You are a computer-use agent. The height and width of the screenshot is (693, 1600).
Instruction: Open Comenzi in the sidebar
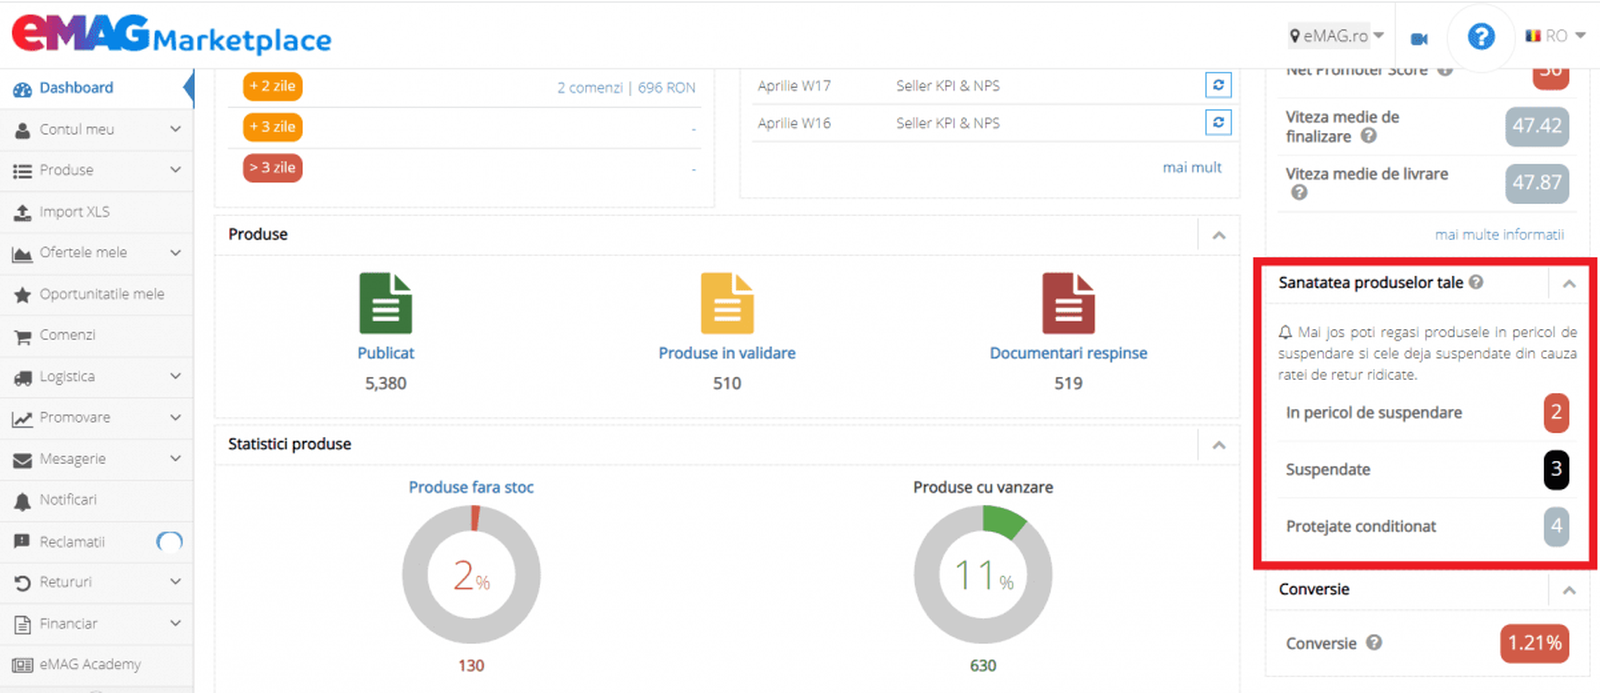(x=67, y=335)
